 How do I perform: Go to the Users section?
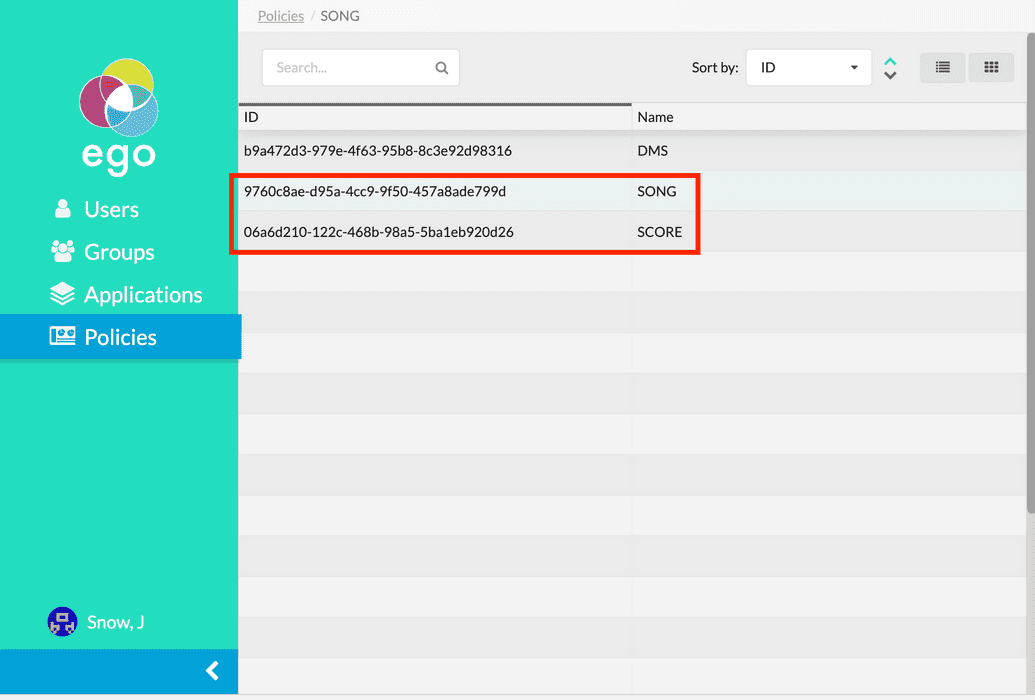click(111, 210)
